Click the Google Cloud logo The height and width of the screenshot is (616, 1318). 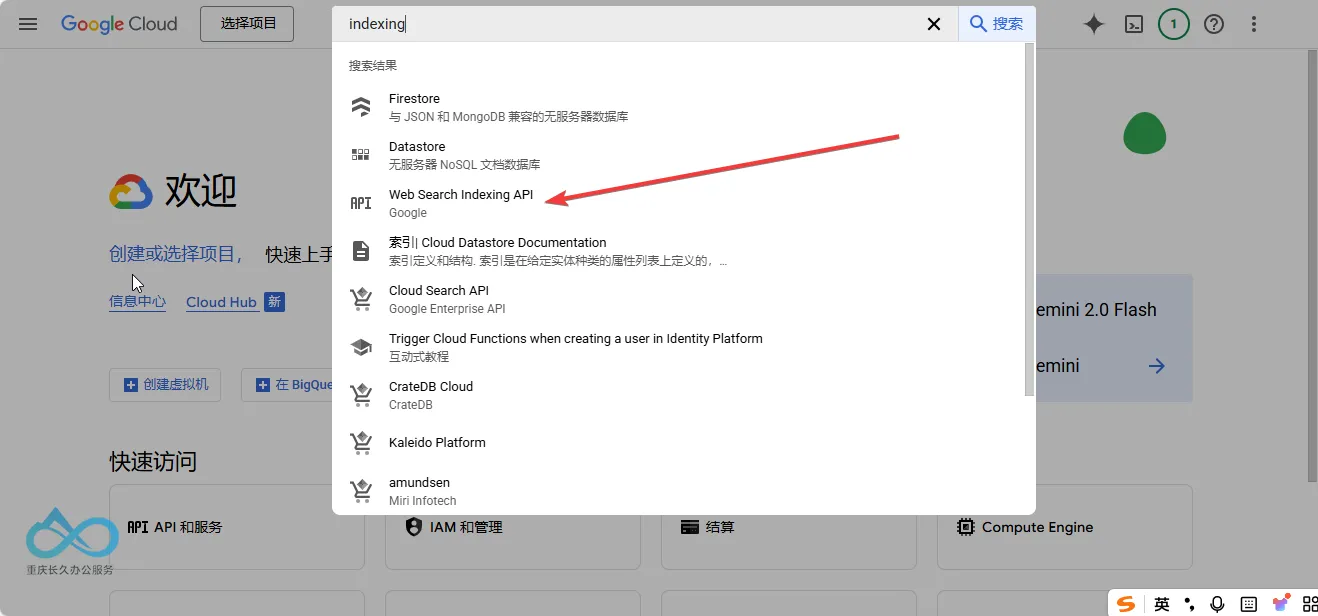click(119, 24)
